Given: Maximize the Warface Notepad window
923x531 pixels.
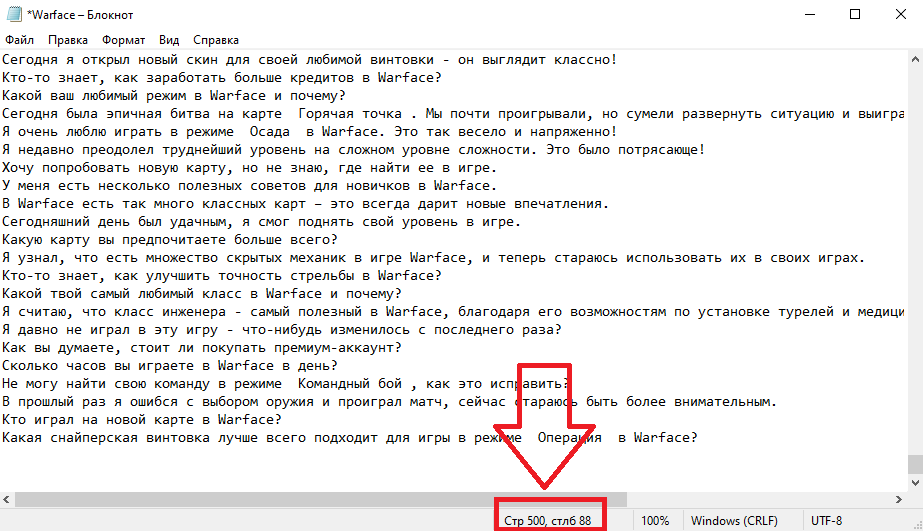Looking at the screenshot, I should [x=855, y=14].
